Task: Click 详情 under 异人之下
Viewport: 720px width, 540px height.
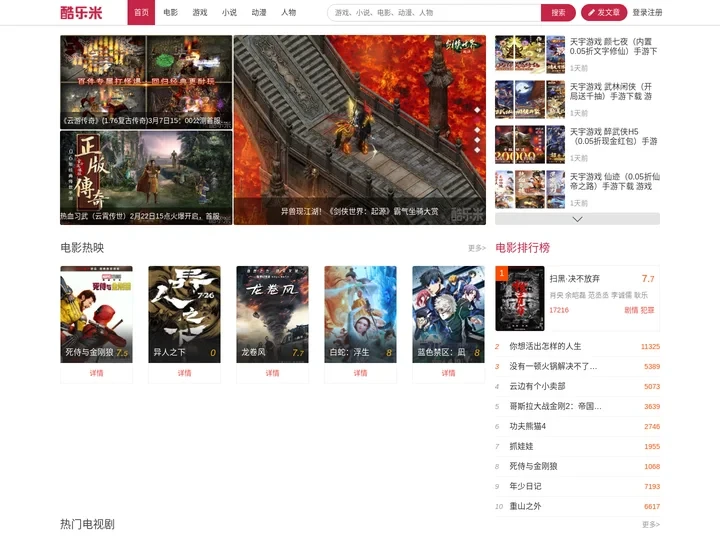Action: pos(184,373)
